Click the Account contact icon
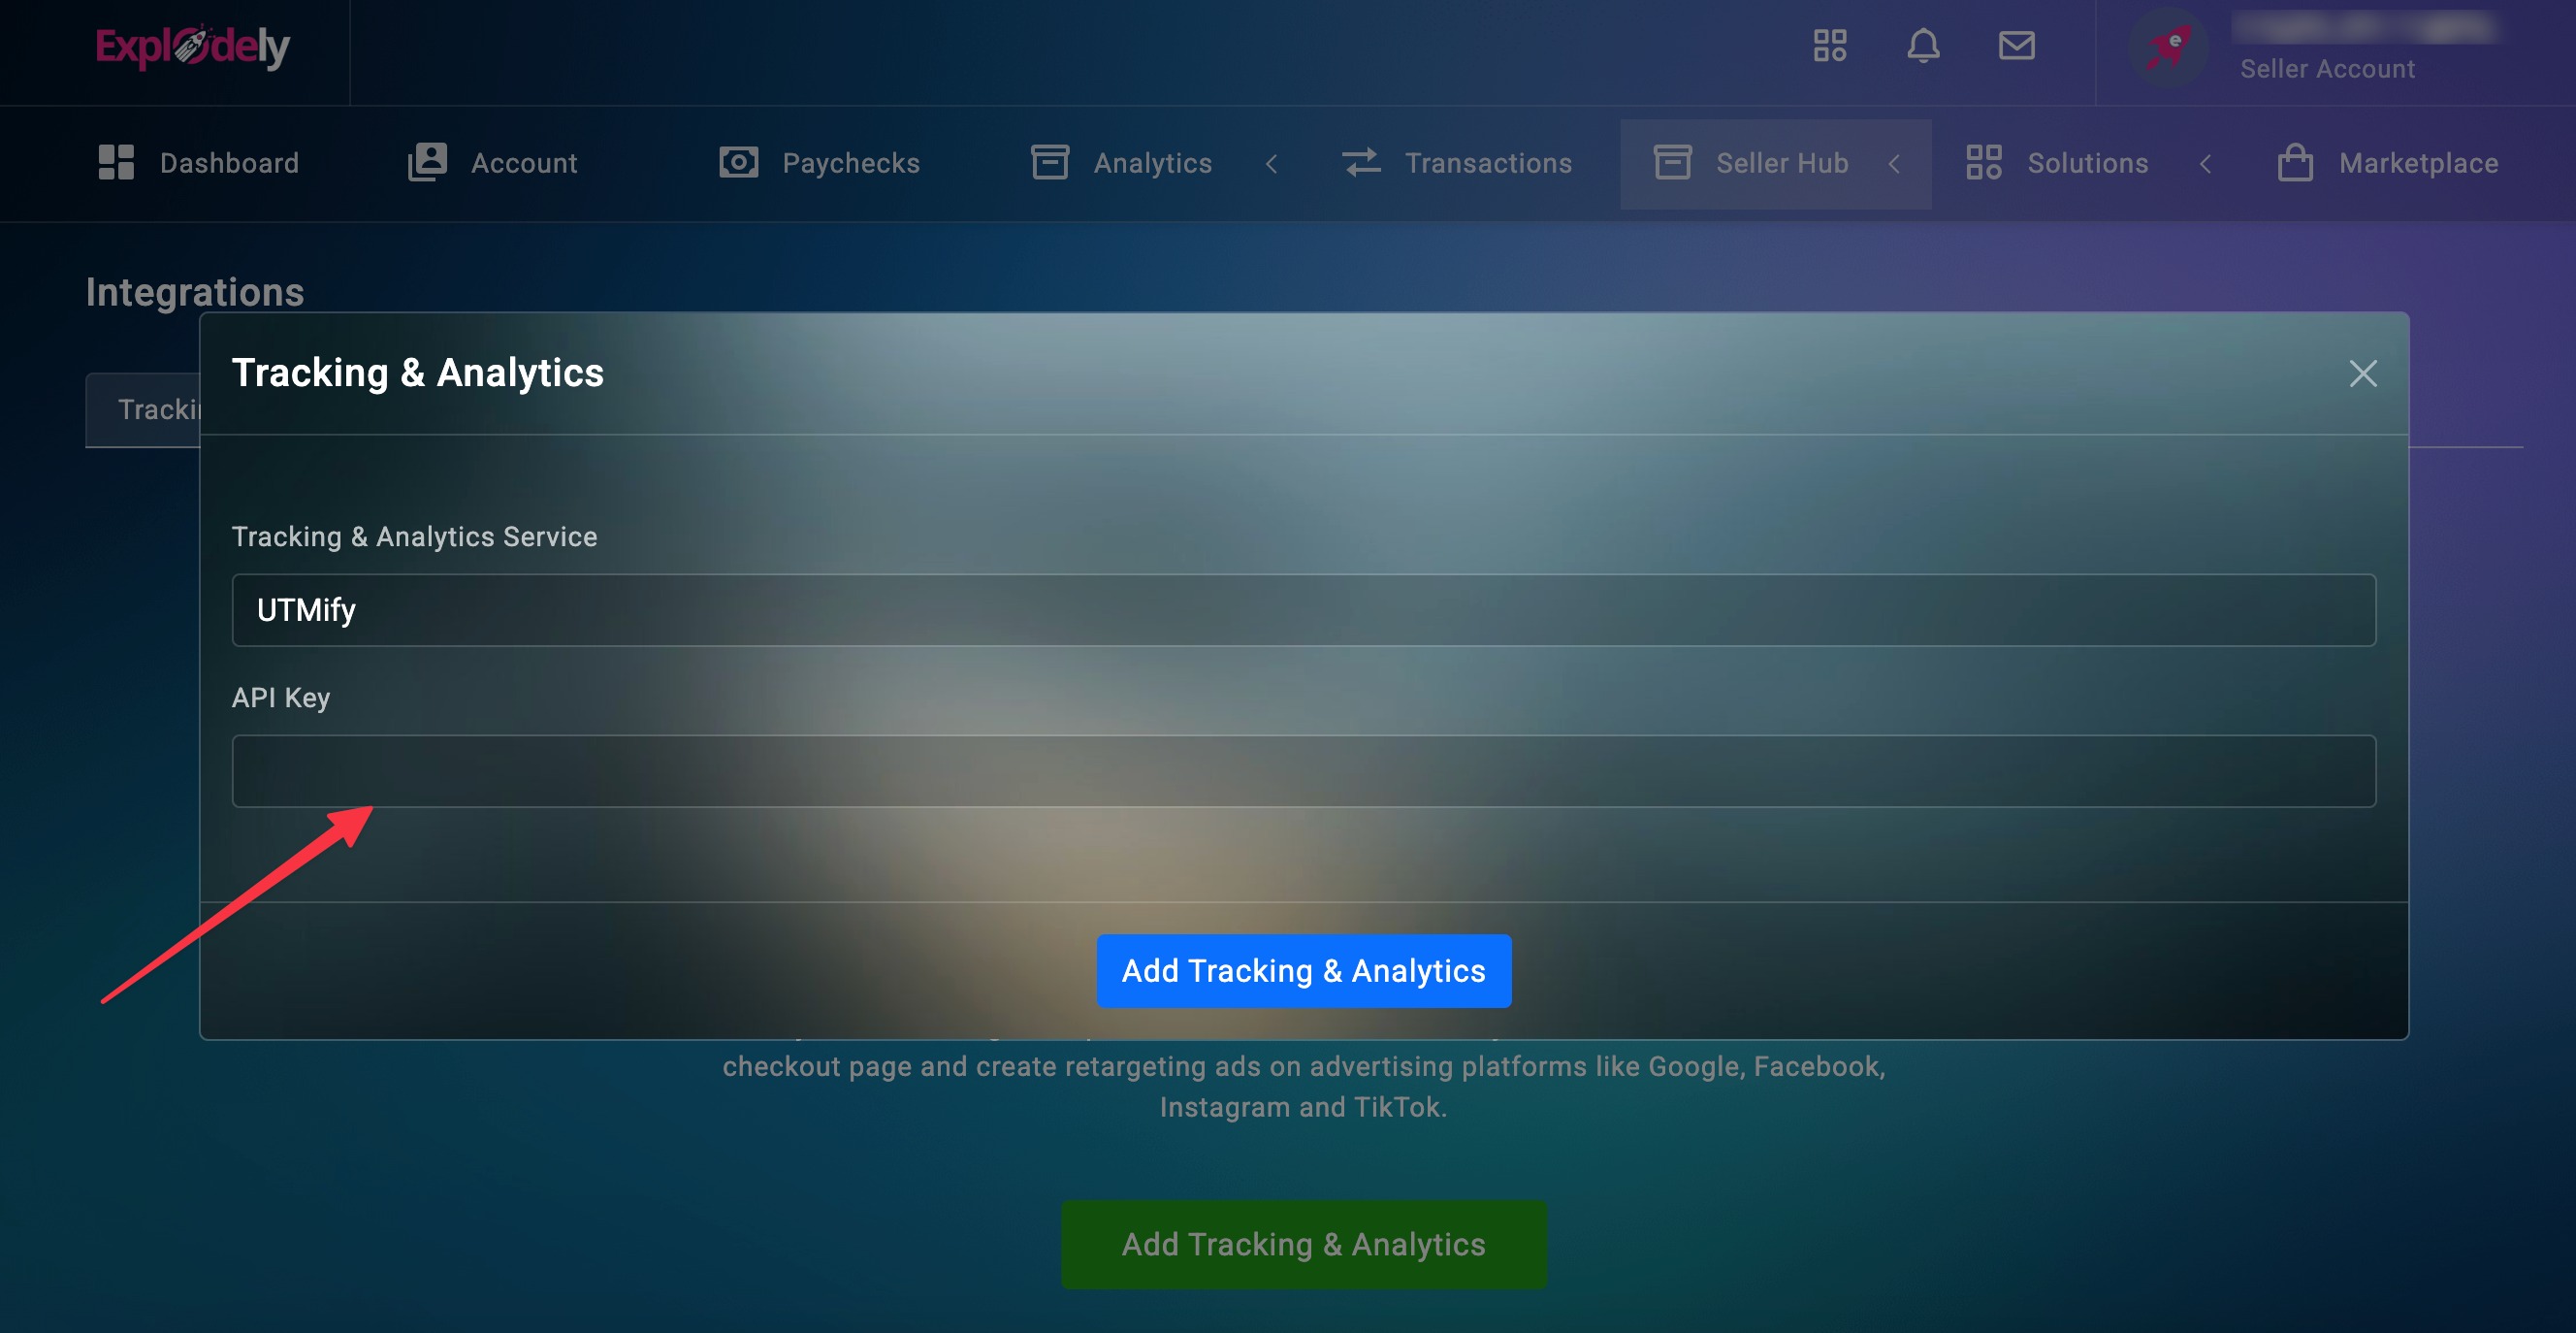The image size is (2576, 1333). tap(427, 163)
